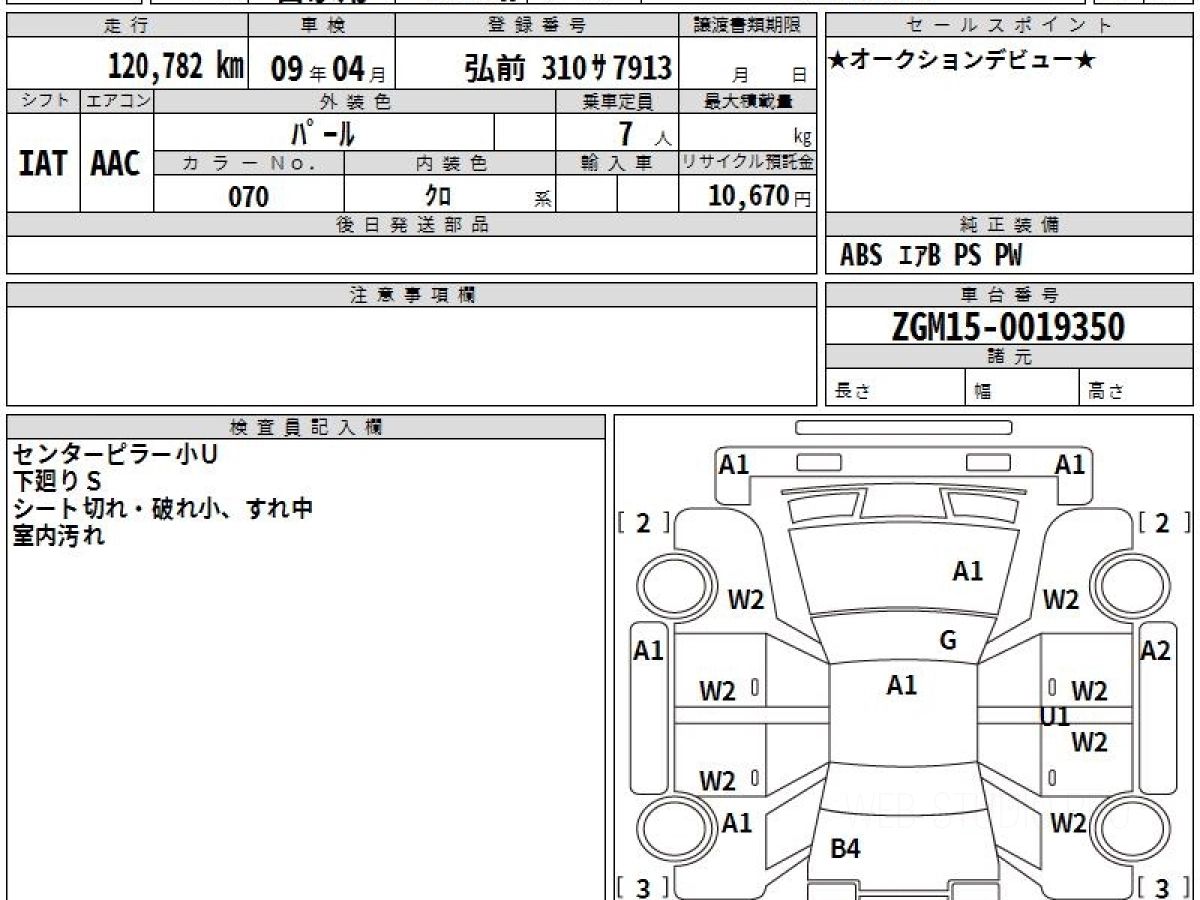Click the 外装色 header
Viewport: 1200px width, 900px height.
click(x=355, y=101)
